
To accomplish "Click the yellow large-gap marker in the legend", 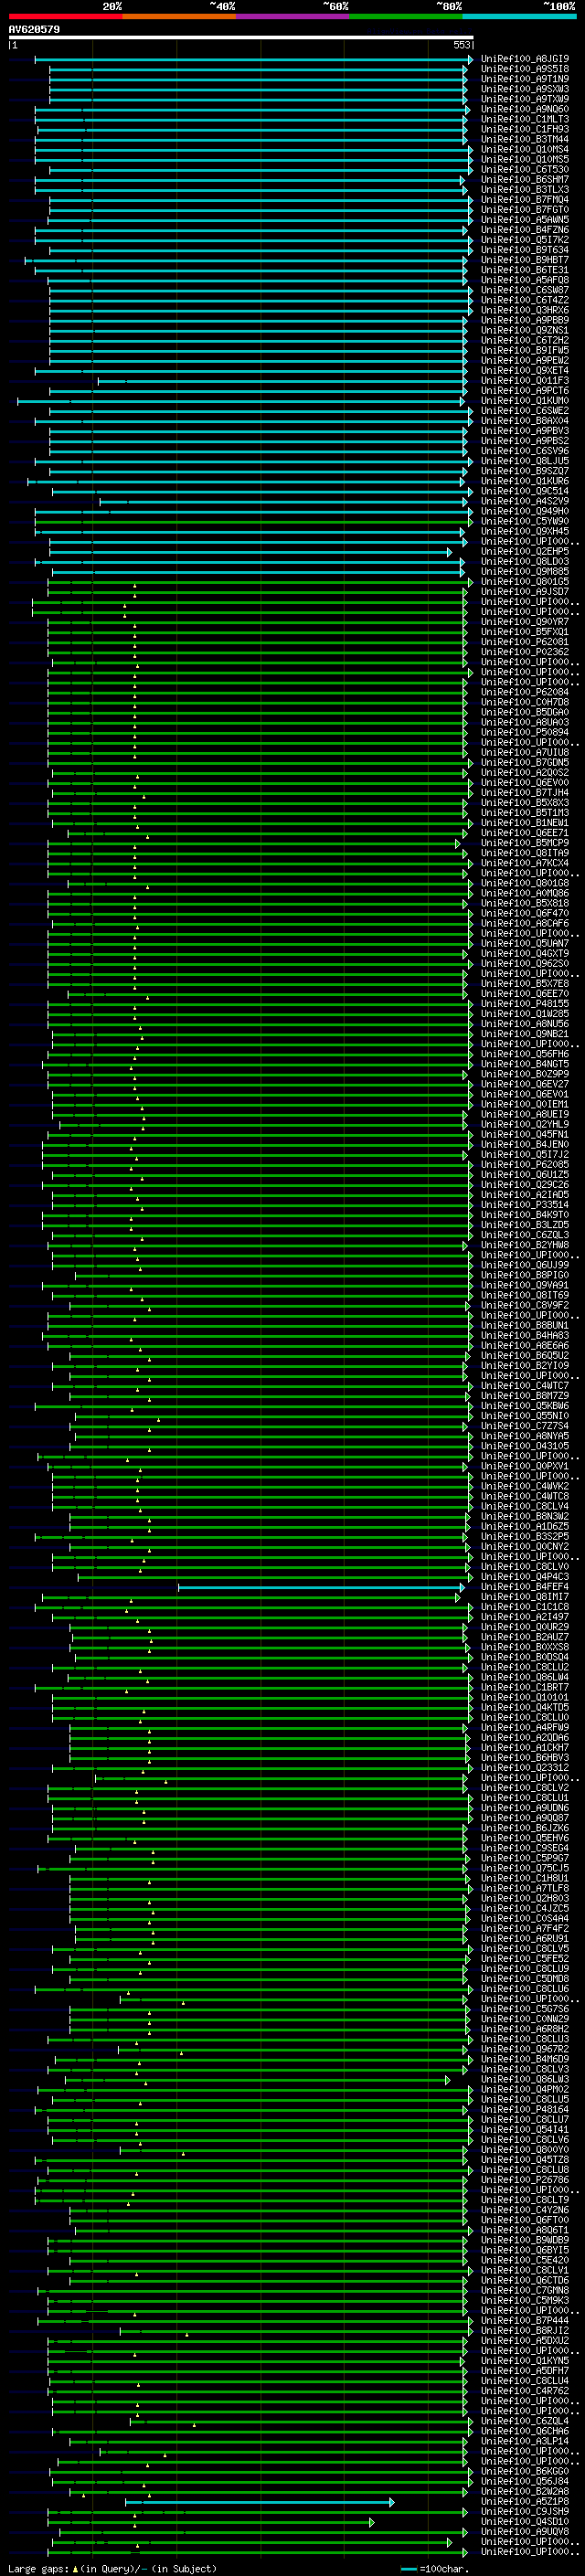I will pyautogui.click(x=75, y=2568).
